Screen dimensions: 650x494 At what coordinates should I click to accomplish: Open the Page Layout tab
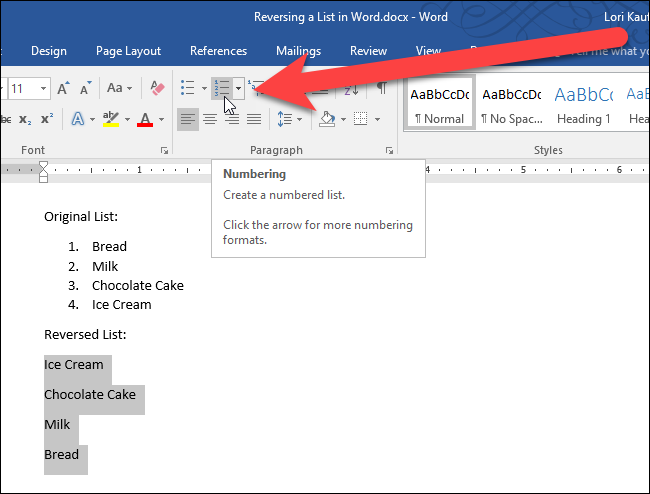(x=128, y=51)
